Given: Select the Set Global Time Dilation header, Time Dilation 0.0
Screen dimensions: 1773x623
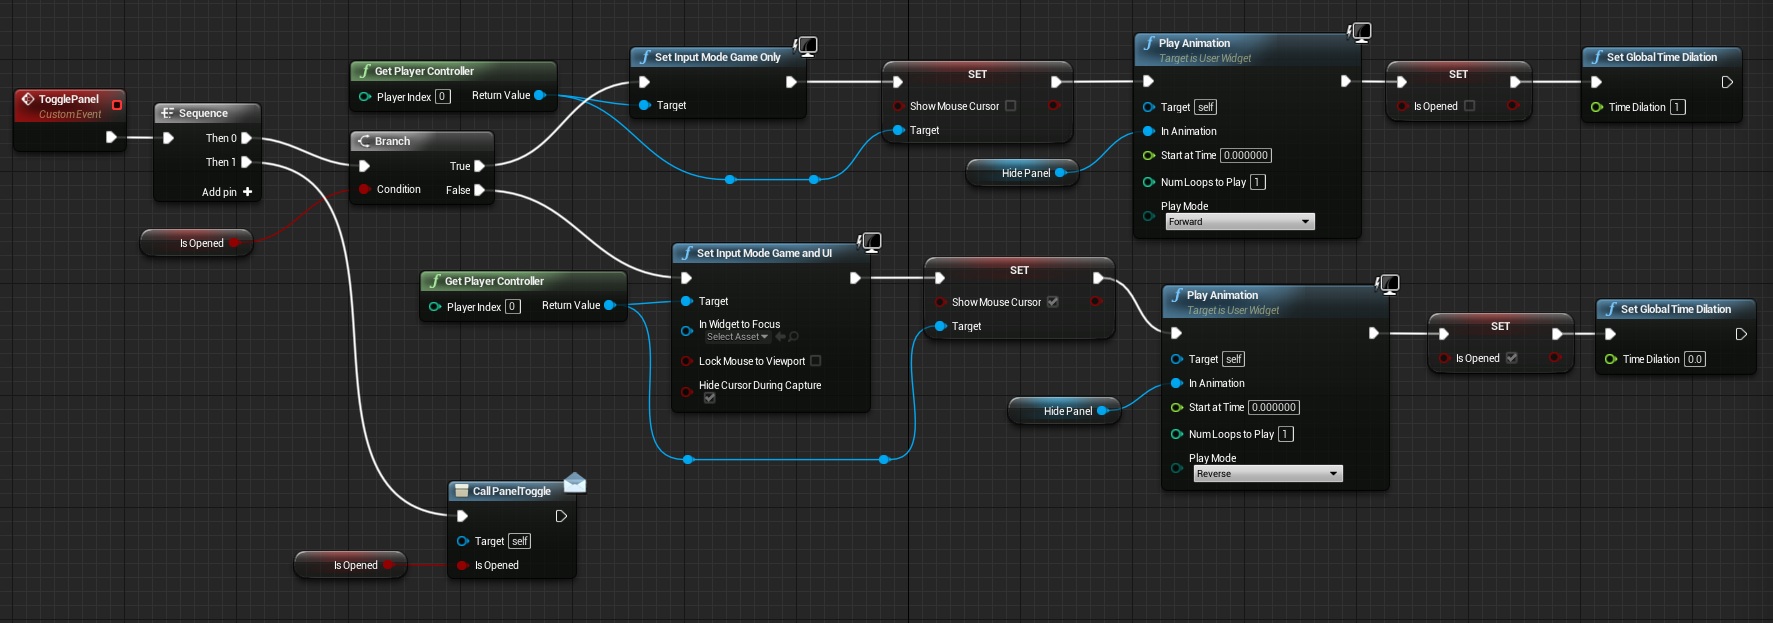Looking at the screenshot, I should coord(1676,309).
